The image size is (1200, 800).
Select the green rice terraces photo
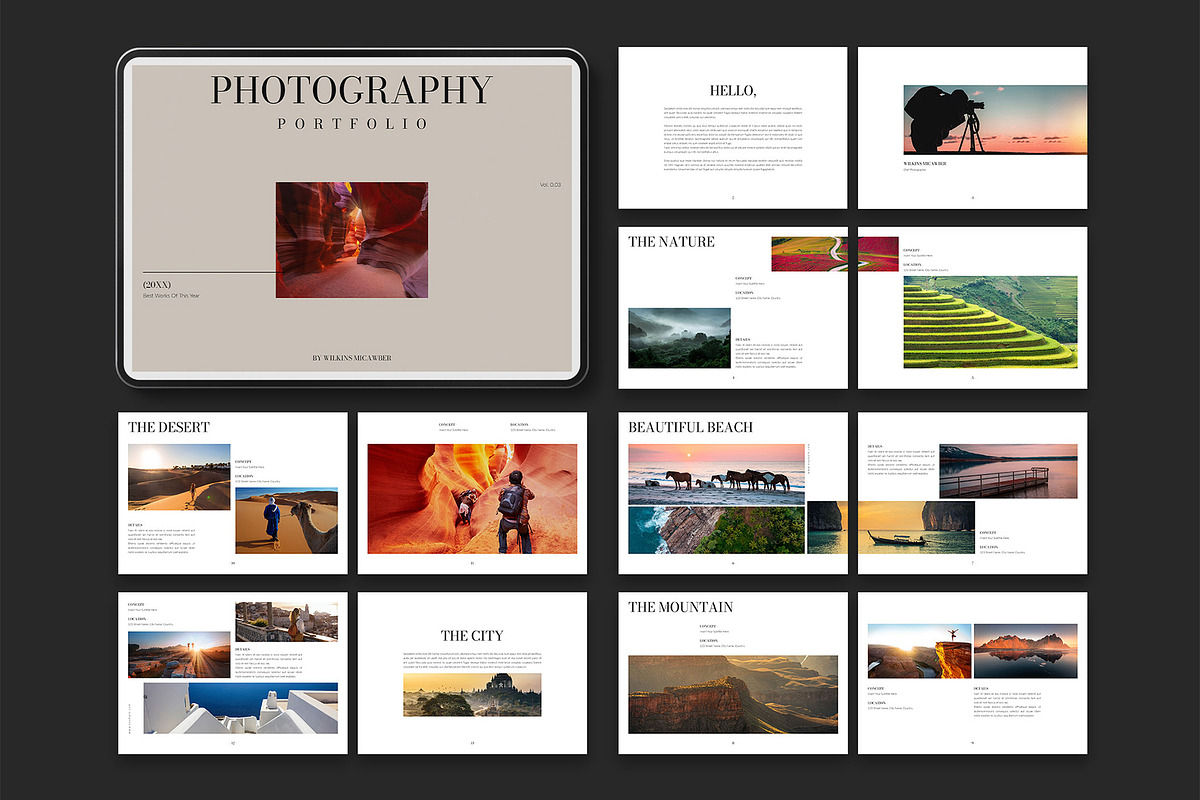click(x=990, y=322)
